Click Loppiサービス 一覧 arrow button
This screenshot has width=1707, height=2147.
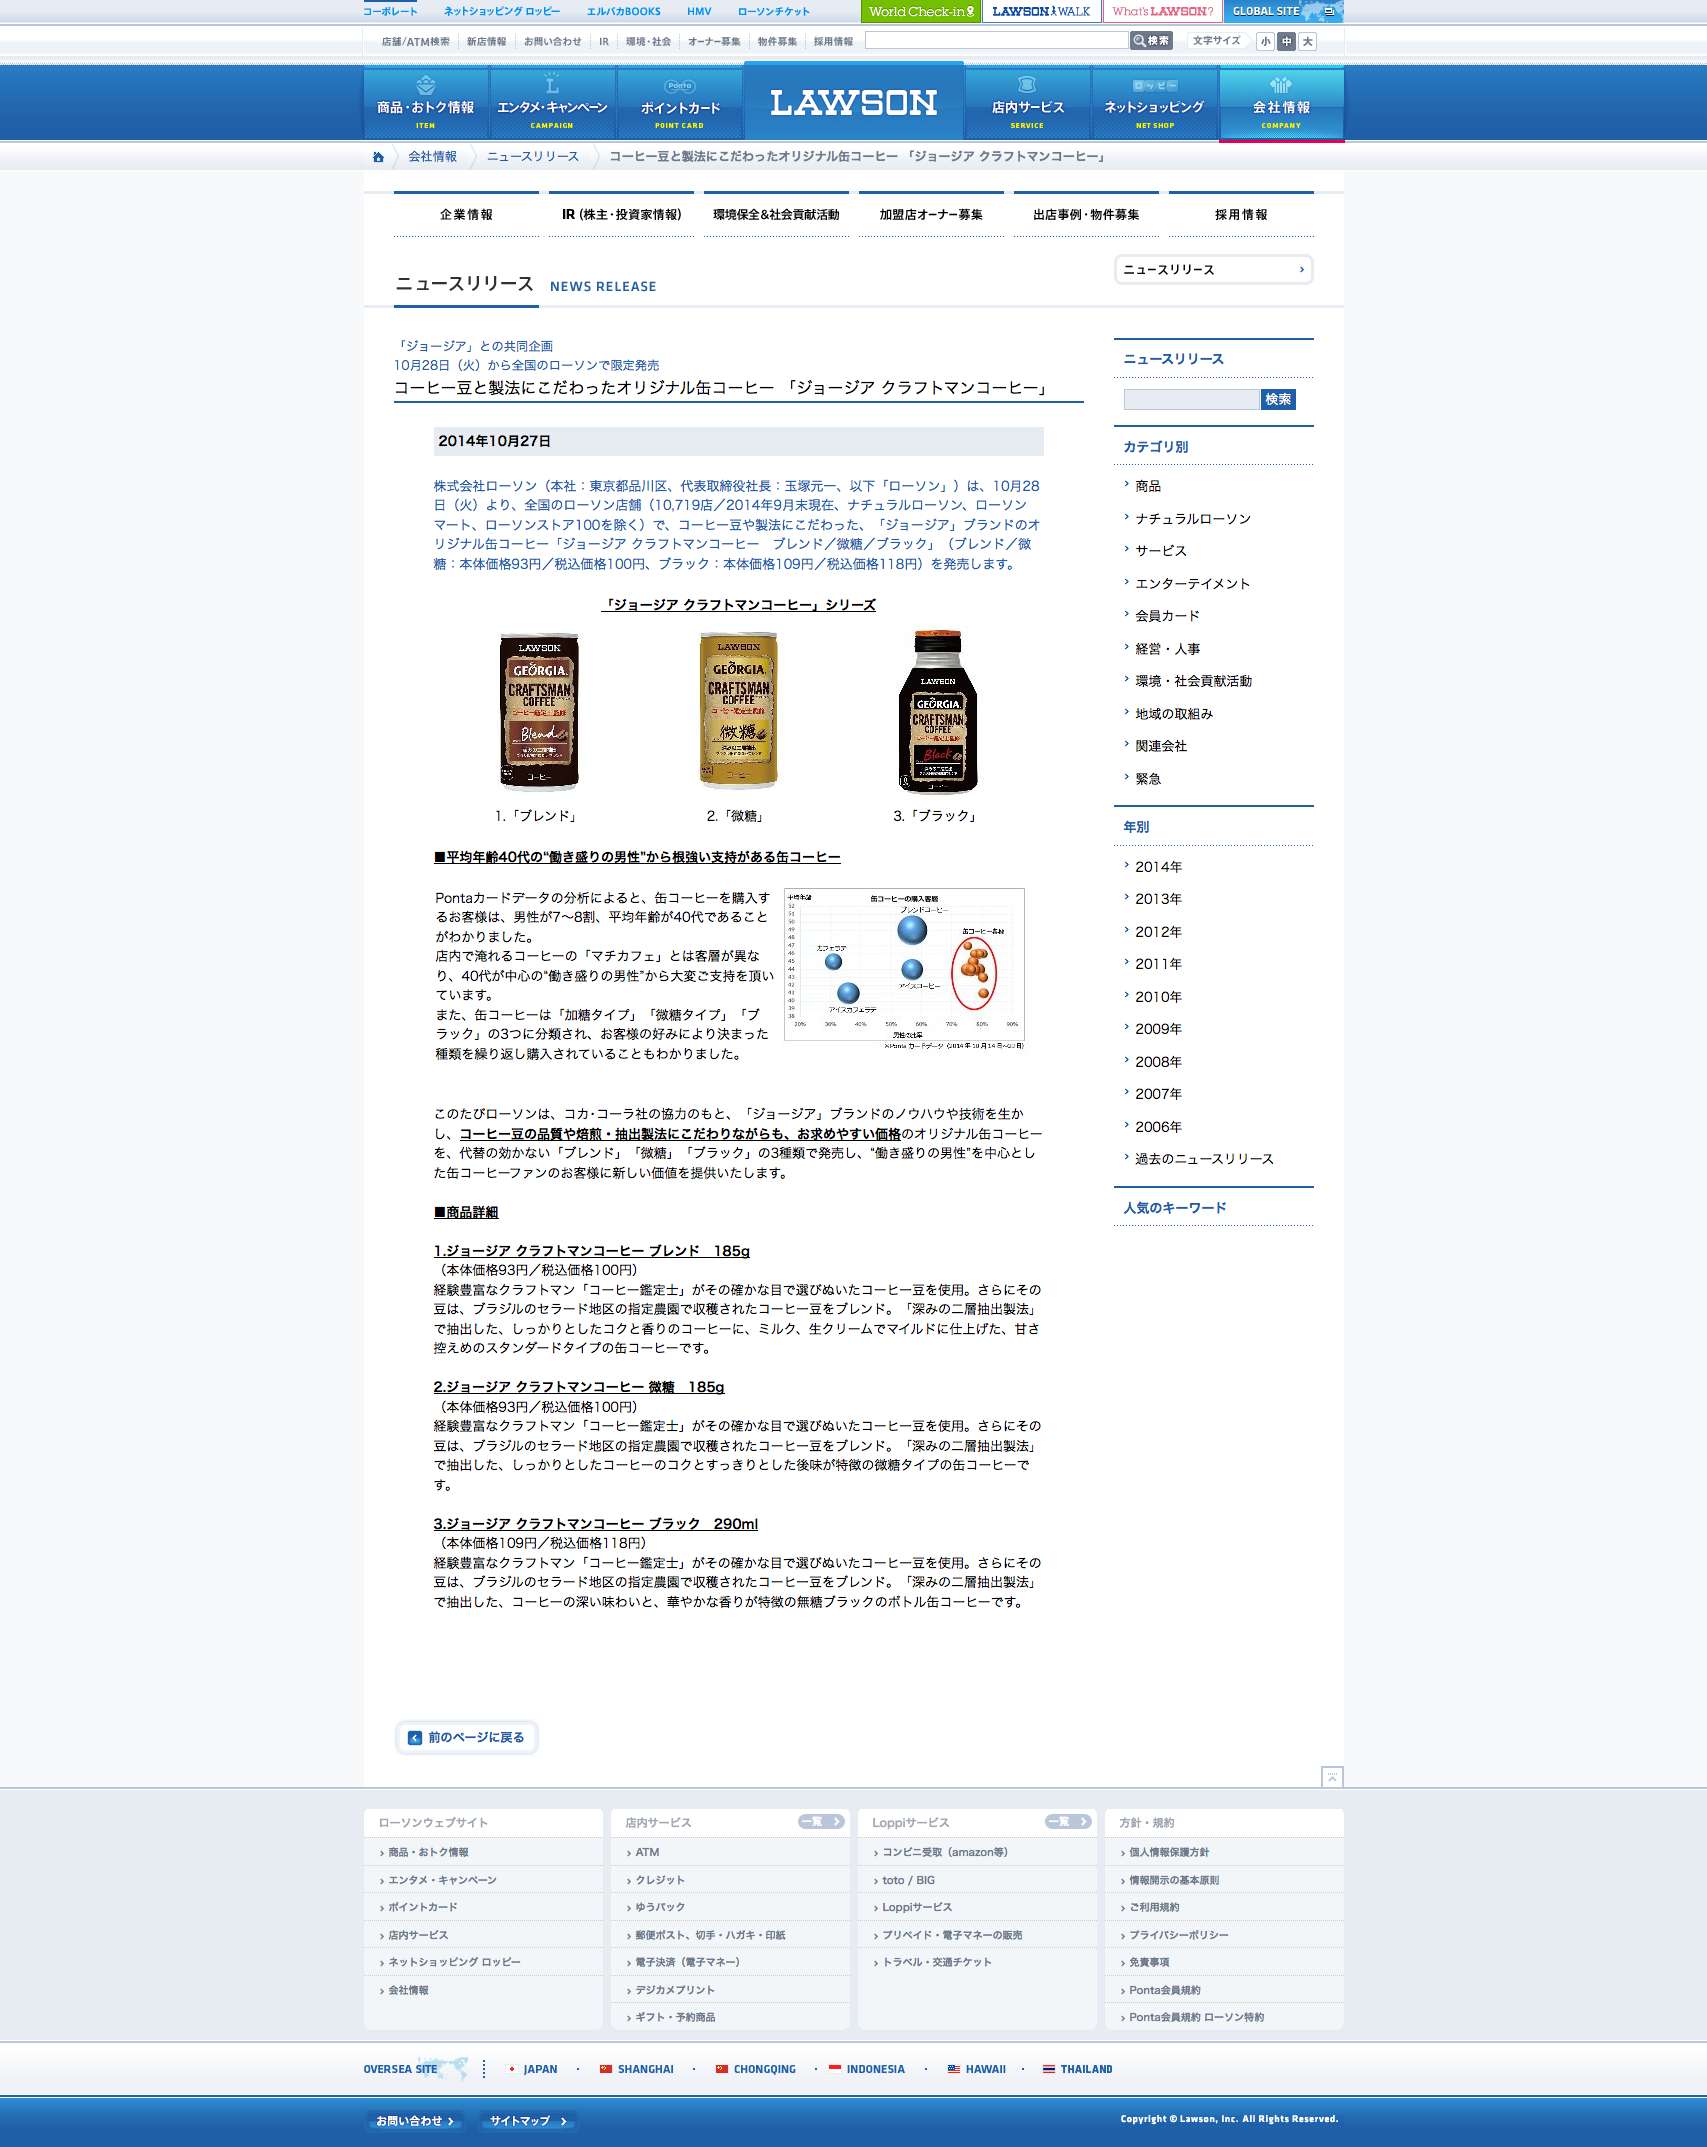[x=1068, y=1822]
